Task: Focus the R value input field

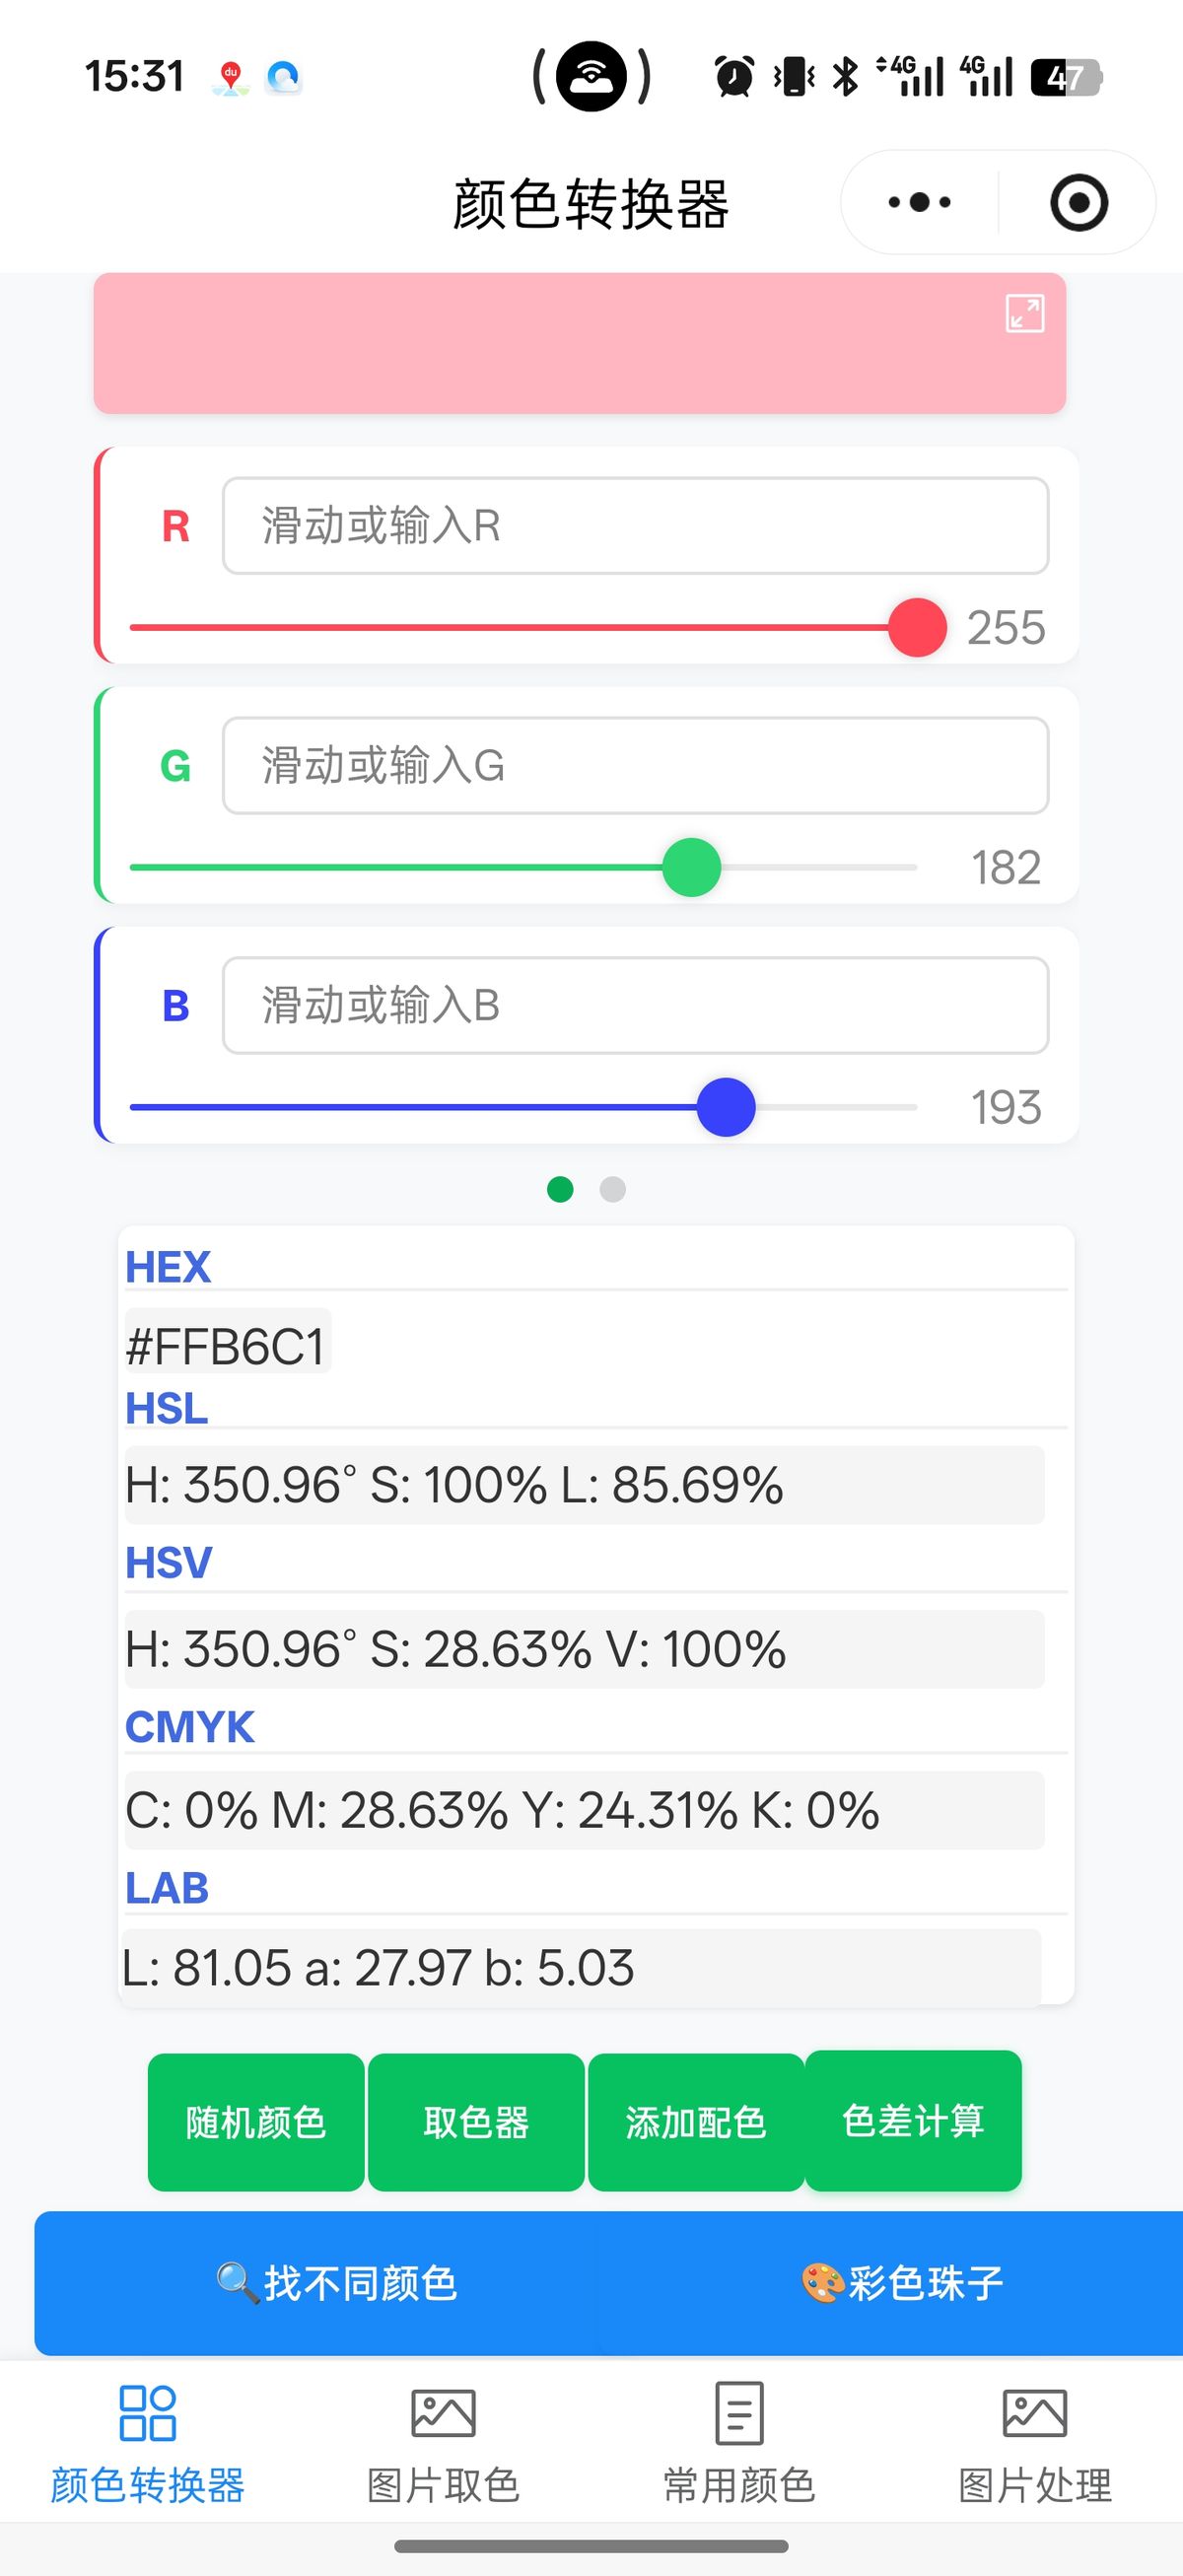Action: (635, 526)
